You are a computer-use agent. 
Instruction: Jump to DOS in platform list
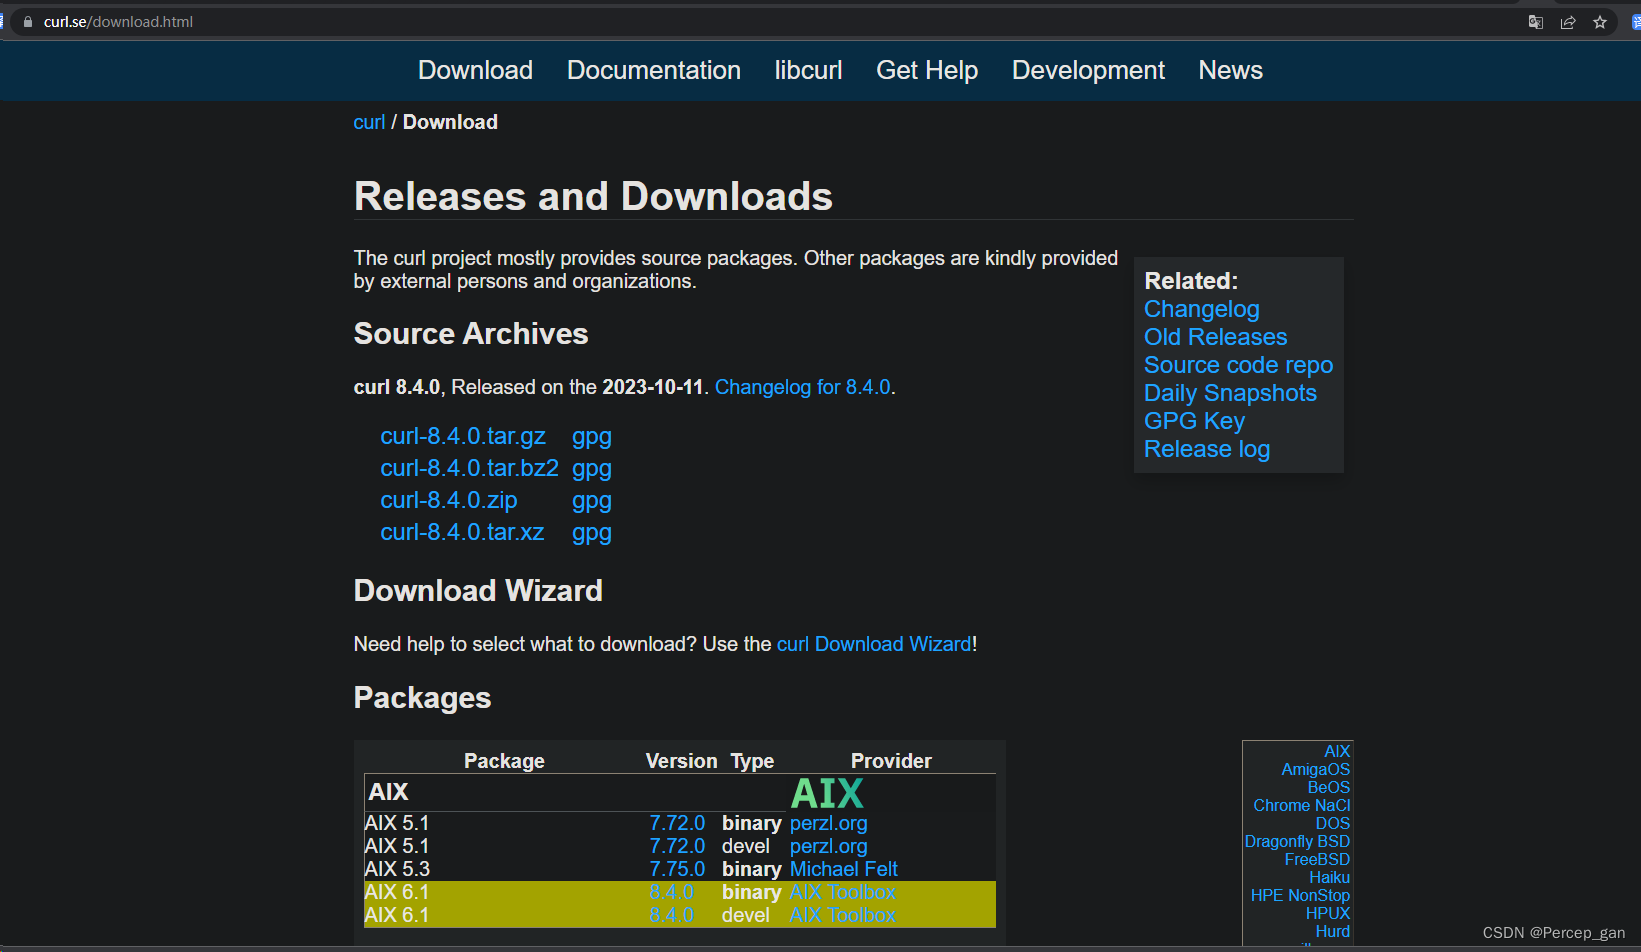[x=1332, y=823]
